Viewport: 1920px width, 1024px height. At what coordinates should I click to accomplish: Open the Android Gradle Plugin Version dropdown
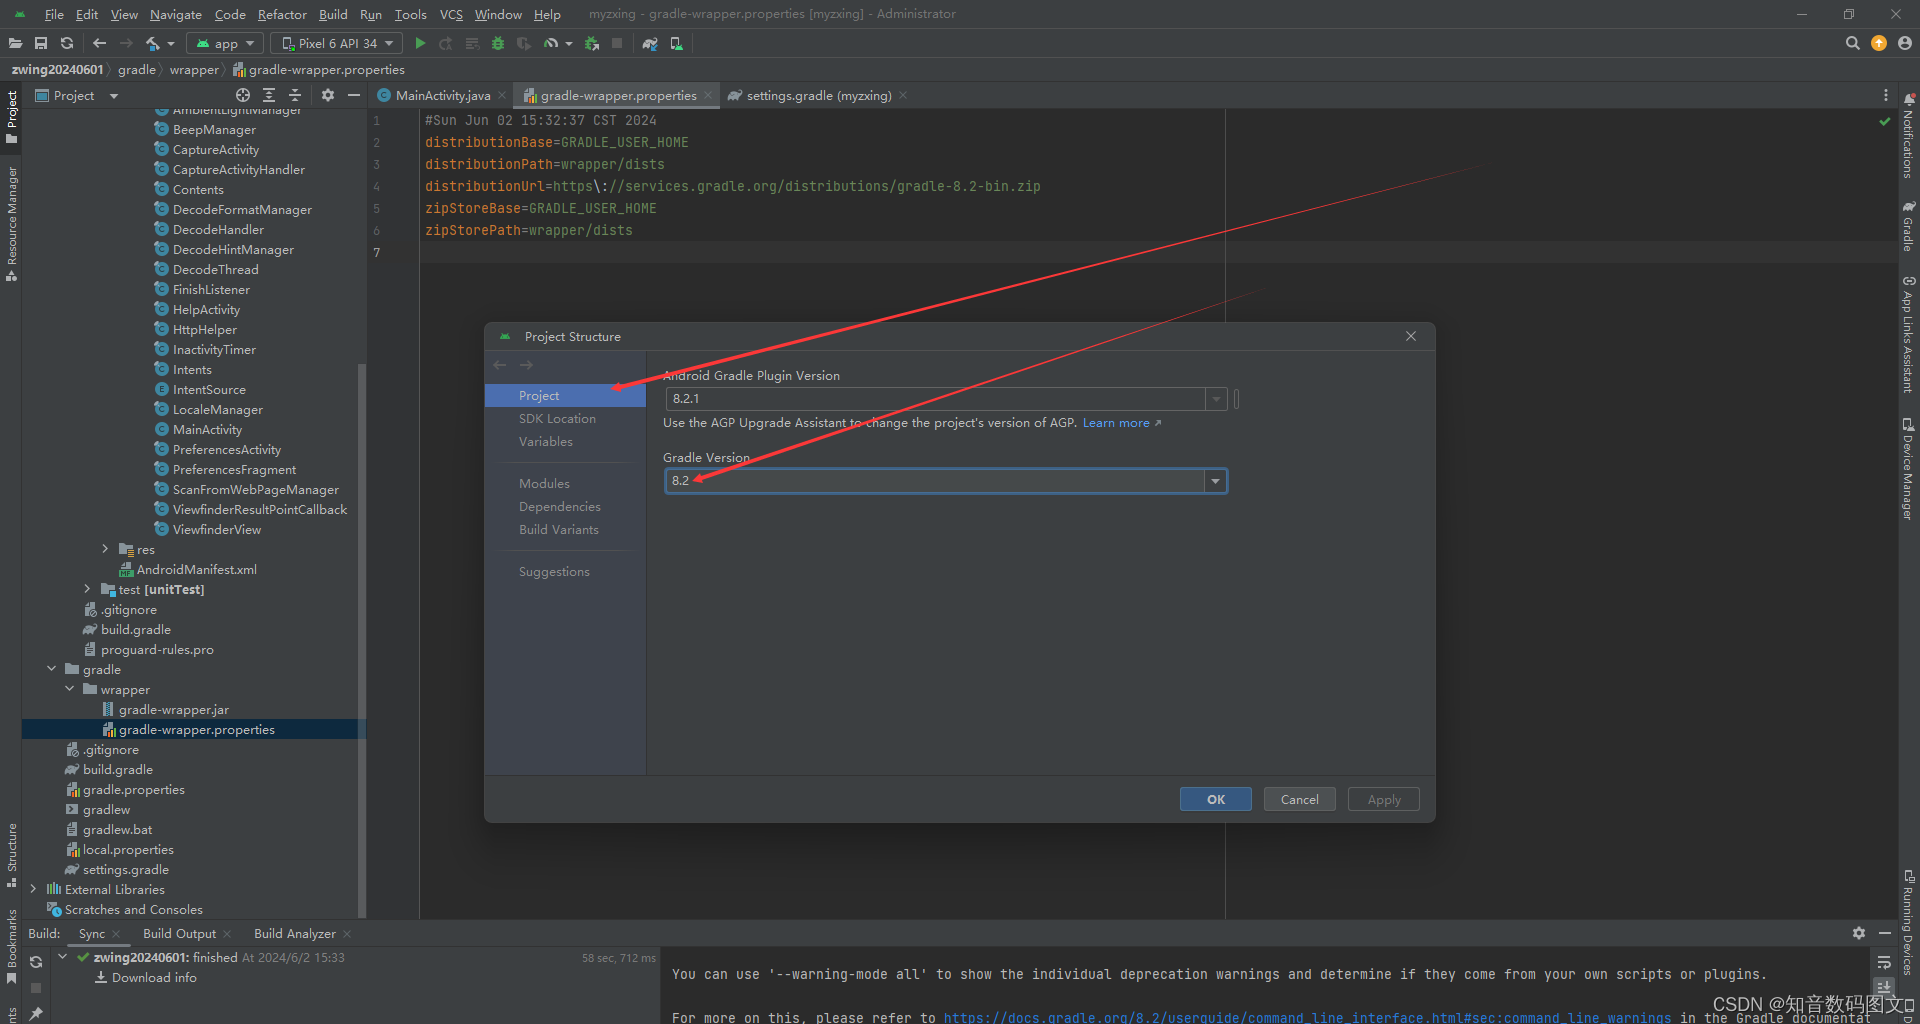point(1216,399)
